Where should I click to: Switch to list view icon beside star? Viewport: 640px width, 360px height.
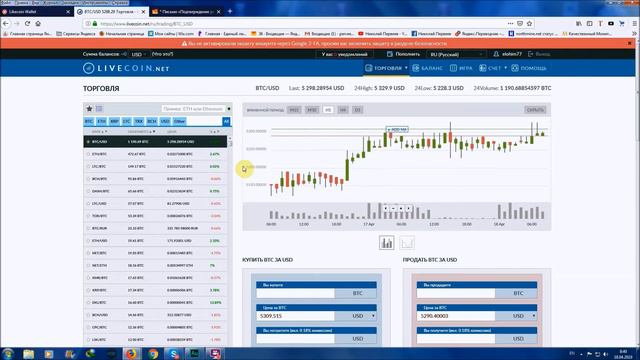point(99,109)
